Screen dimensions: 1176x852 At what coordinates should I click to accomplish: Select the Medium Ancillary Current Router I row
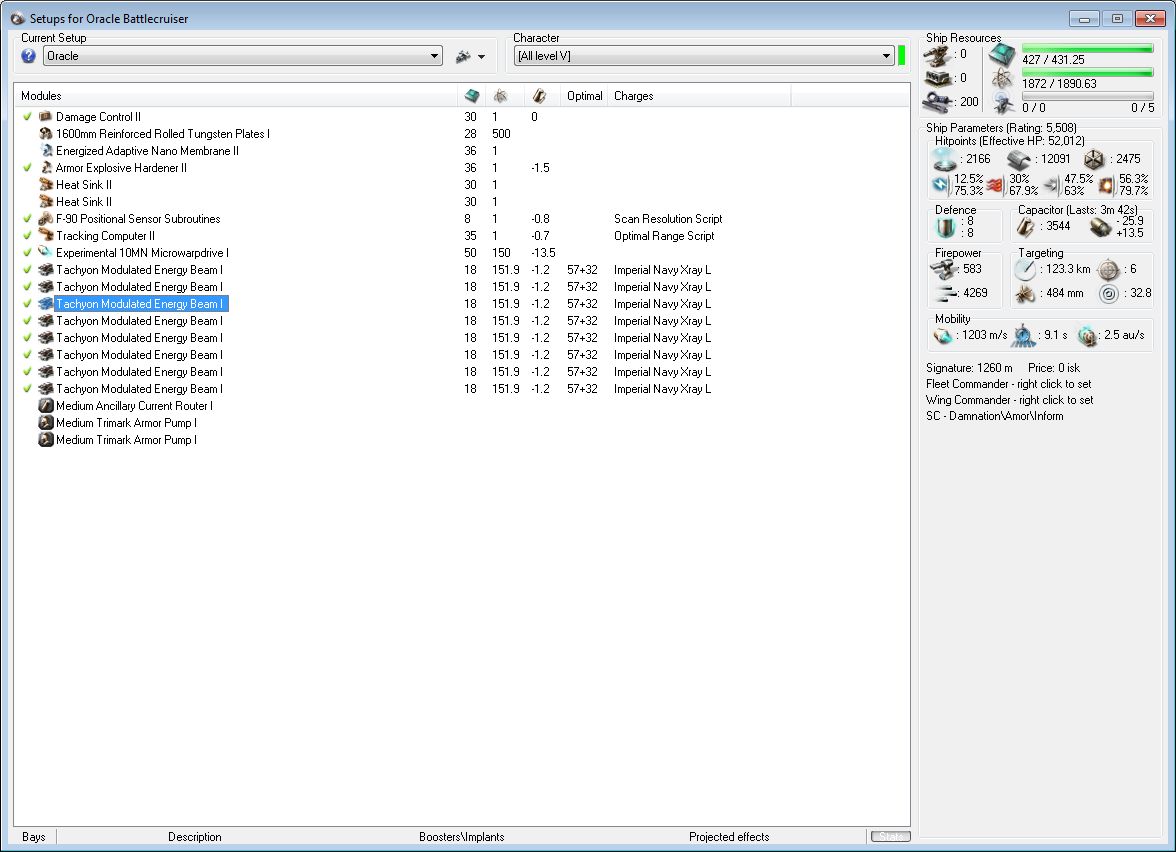tap(461, 406)
